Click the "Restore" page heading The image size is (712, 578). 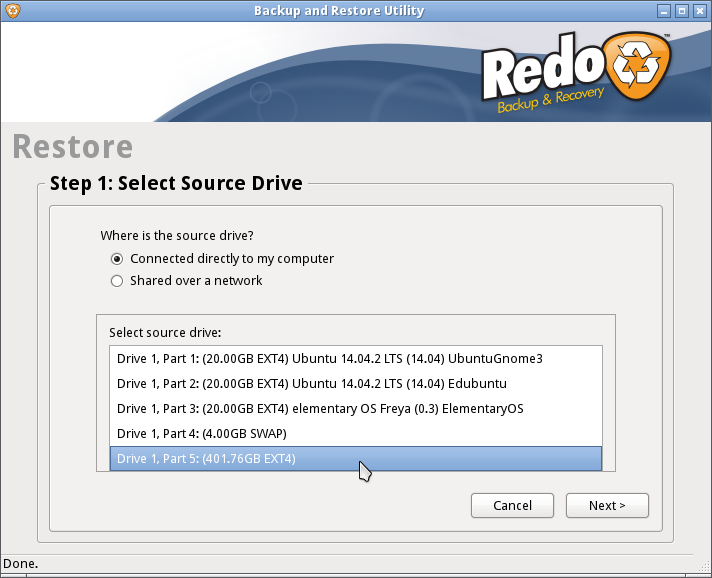[x=72, y=147]
